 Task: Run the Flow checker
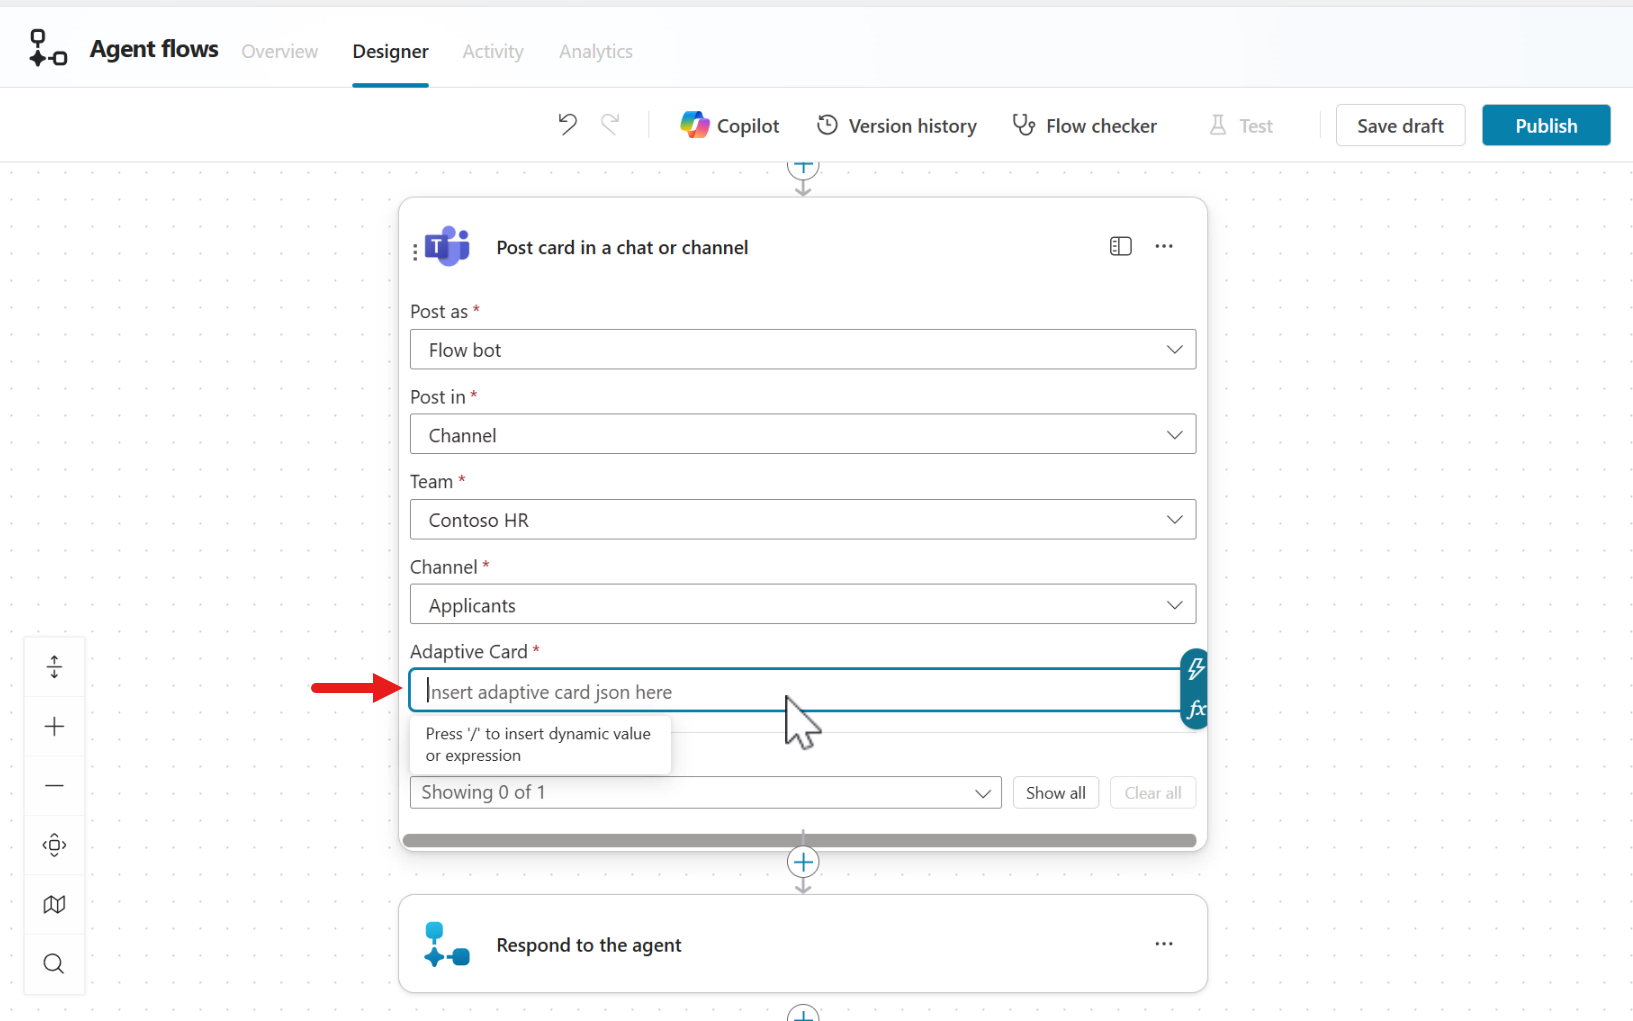click(x=1084, y=125)
